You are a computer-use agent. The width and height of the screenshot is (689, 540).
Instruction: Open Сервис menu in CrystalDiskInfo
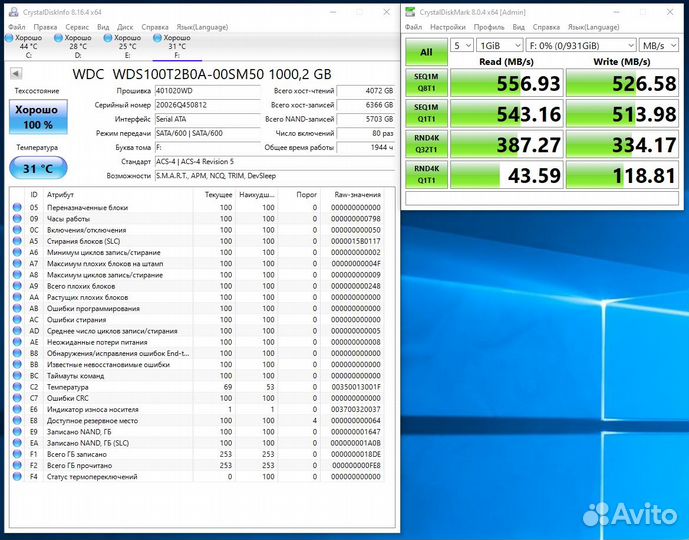[x=77, y=27]
